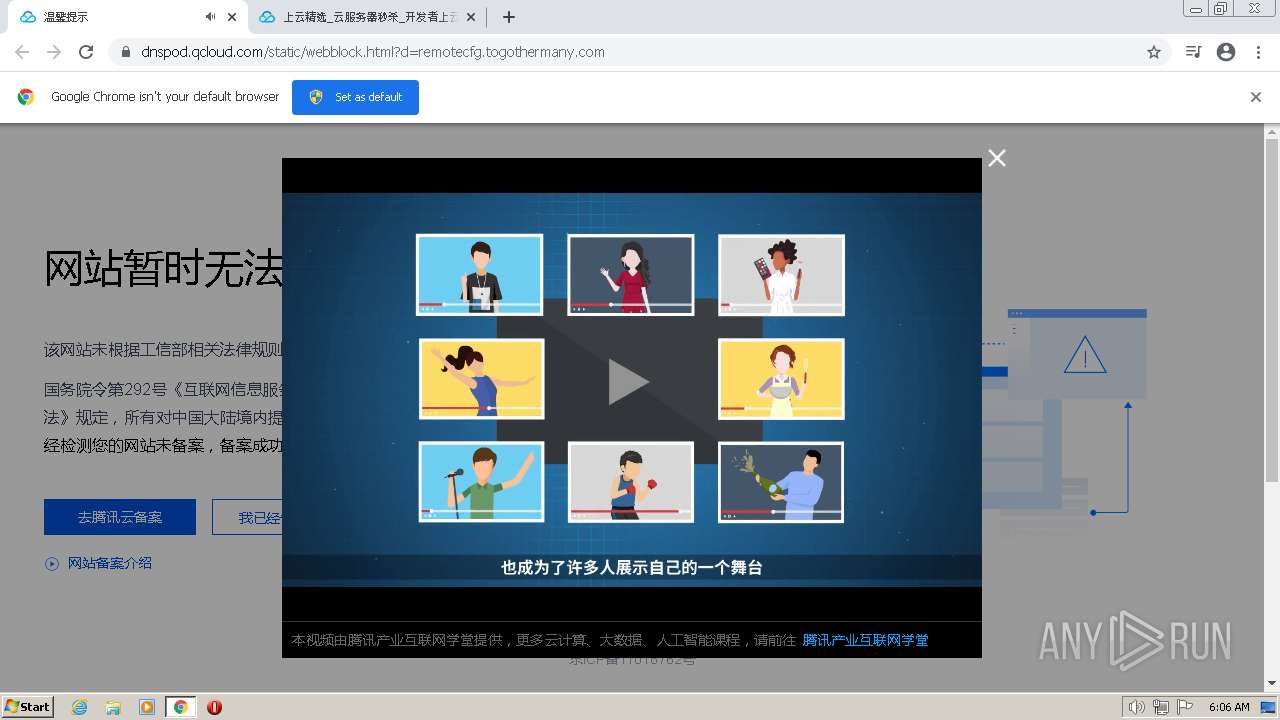
Task: Click the network tray icon
Action: pos(1161,707)
